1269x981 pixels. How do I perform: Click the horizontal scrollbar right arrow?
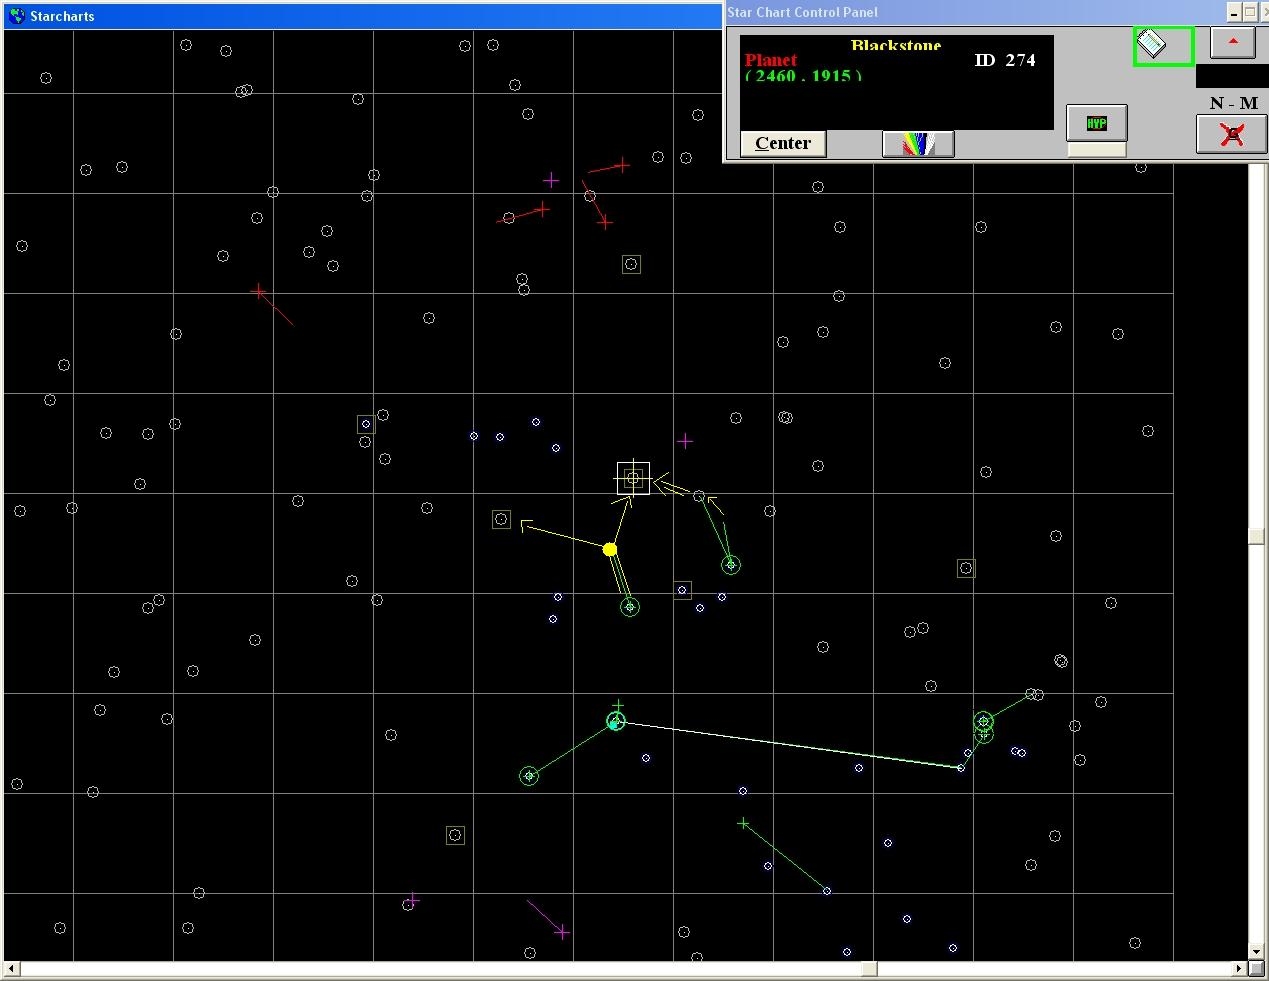pos(1240,968)
